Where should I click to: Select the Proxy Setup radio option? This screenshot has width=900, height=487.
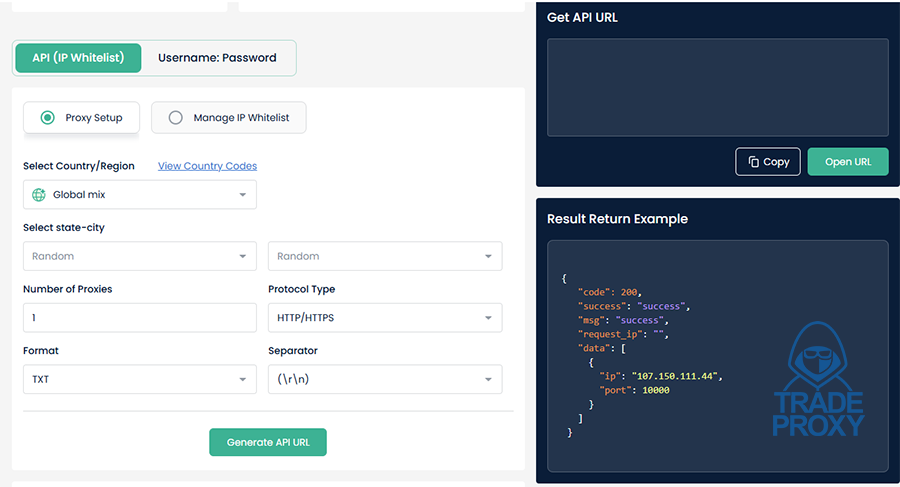(x=48, y=118)
